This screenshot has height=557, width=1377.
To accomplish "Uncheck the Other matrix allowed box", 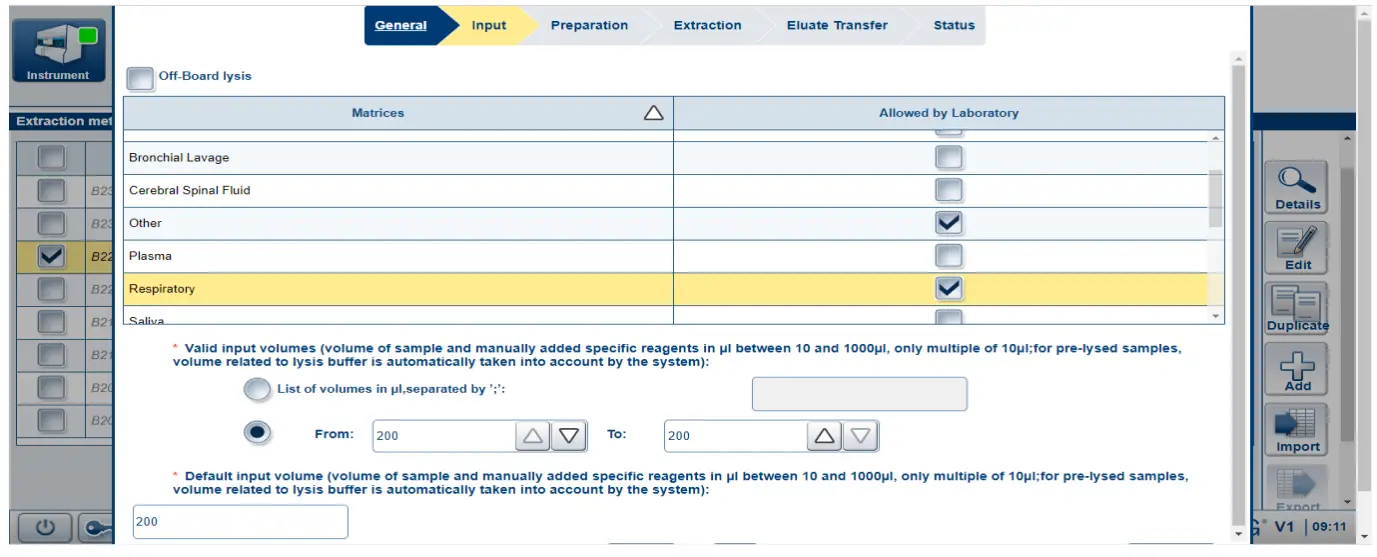I will pyautogui.click(x=948, y=223).
